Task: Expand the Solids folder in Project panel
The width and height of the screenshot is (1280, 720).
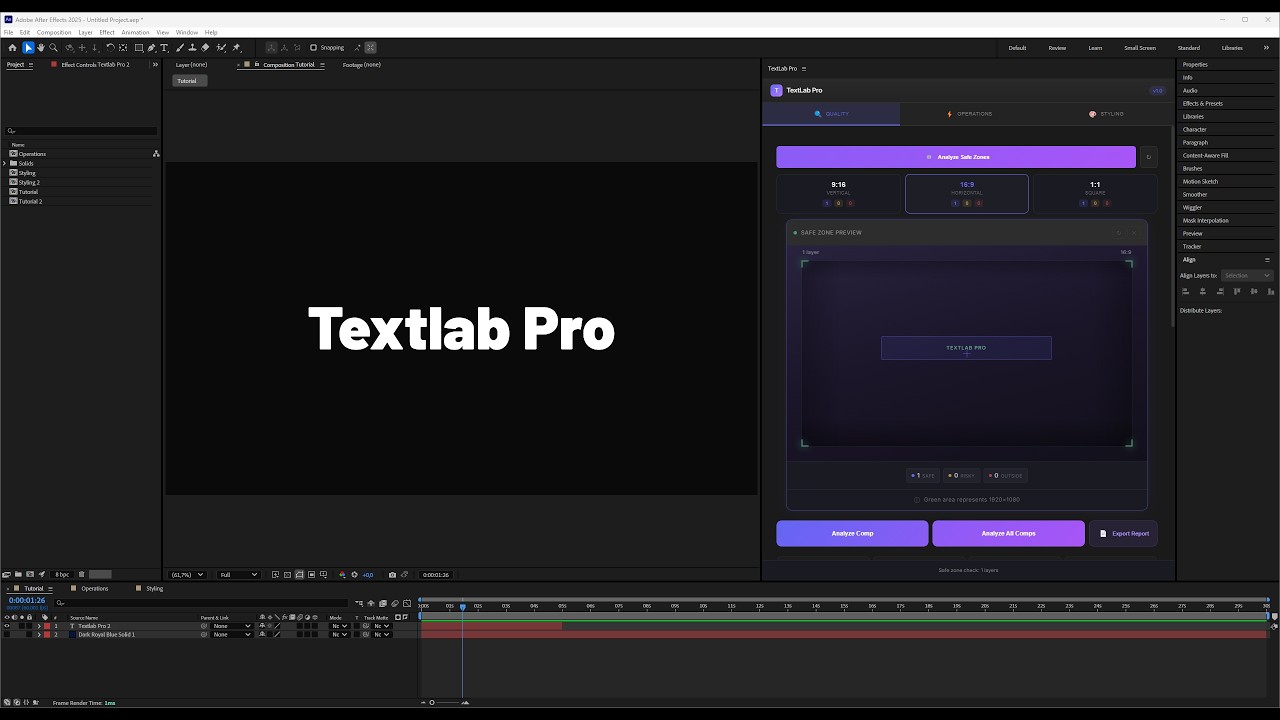Action: [x=4, y=163]
